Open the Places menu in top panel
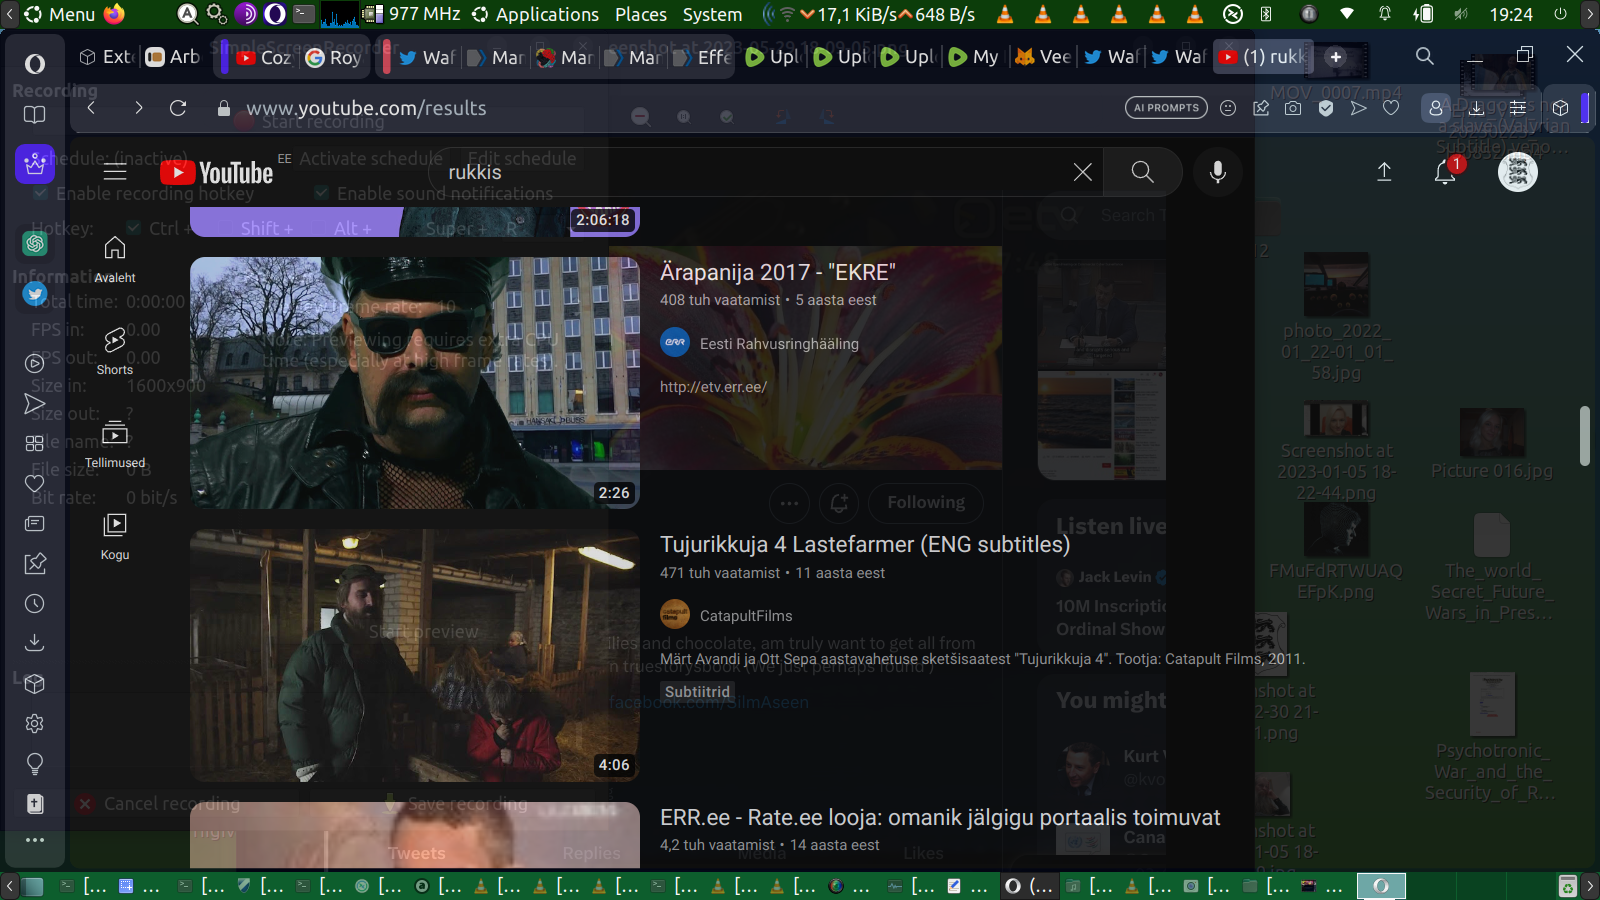This screenshot has width=1600, height=900. (x=641, y=14)
